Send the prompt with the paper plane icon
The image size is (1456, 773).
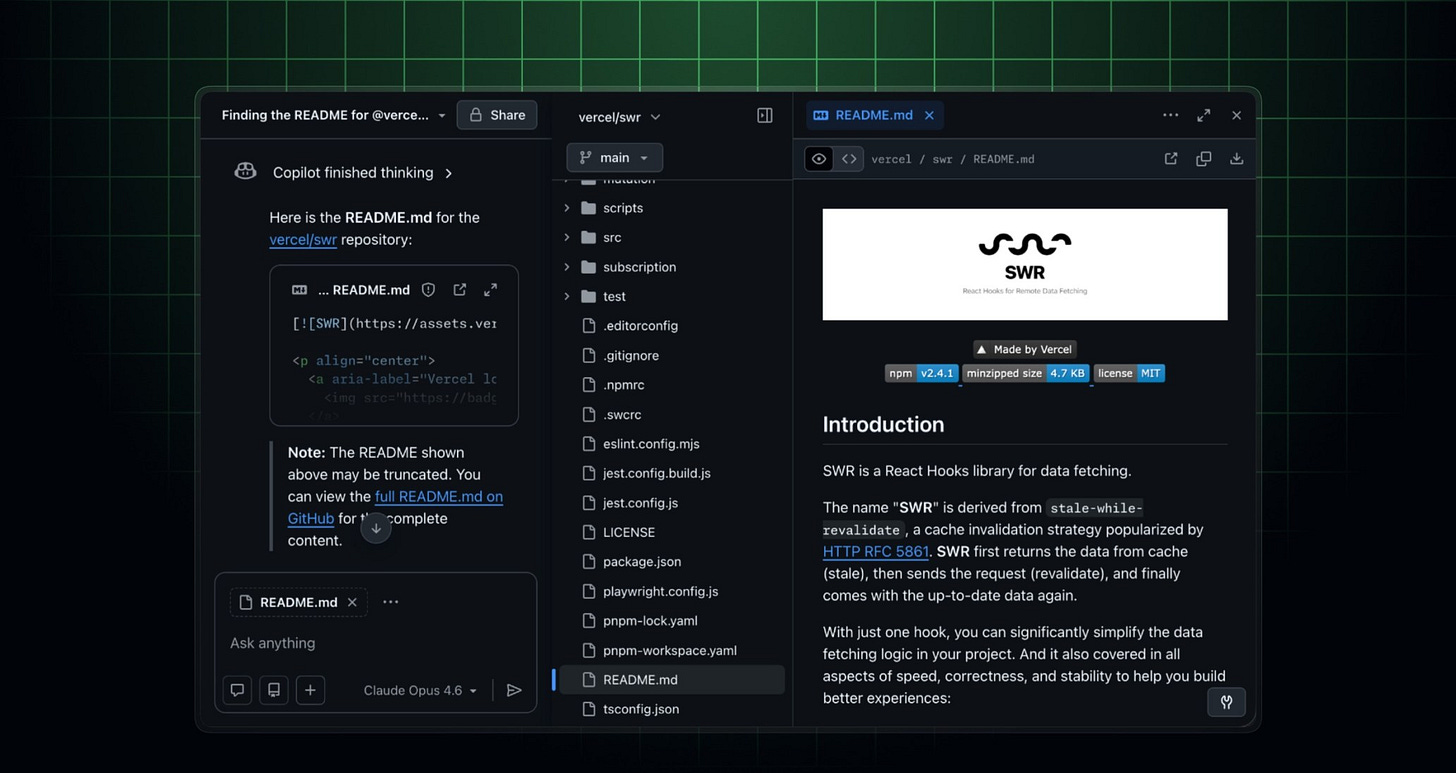514,690
